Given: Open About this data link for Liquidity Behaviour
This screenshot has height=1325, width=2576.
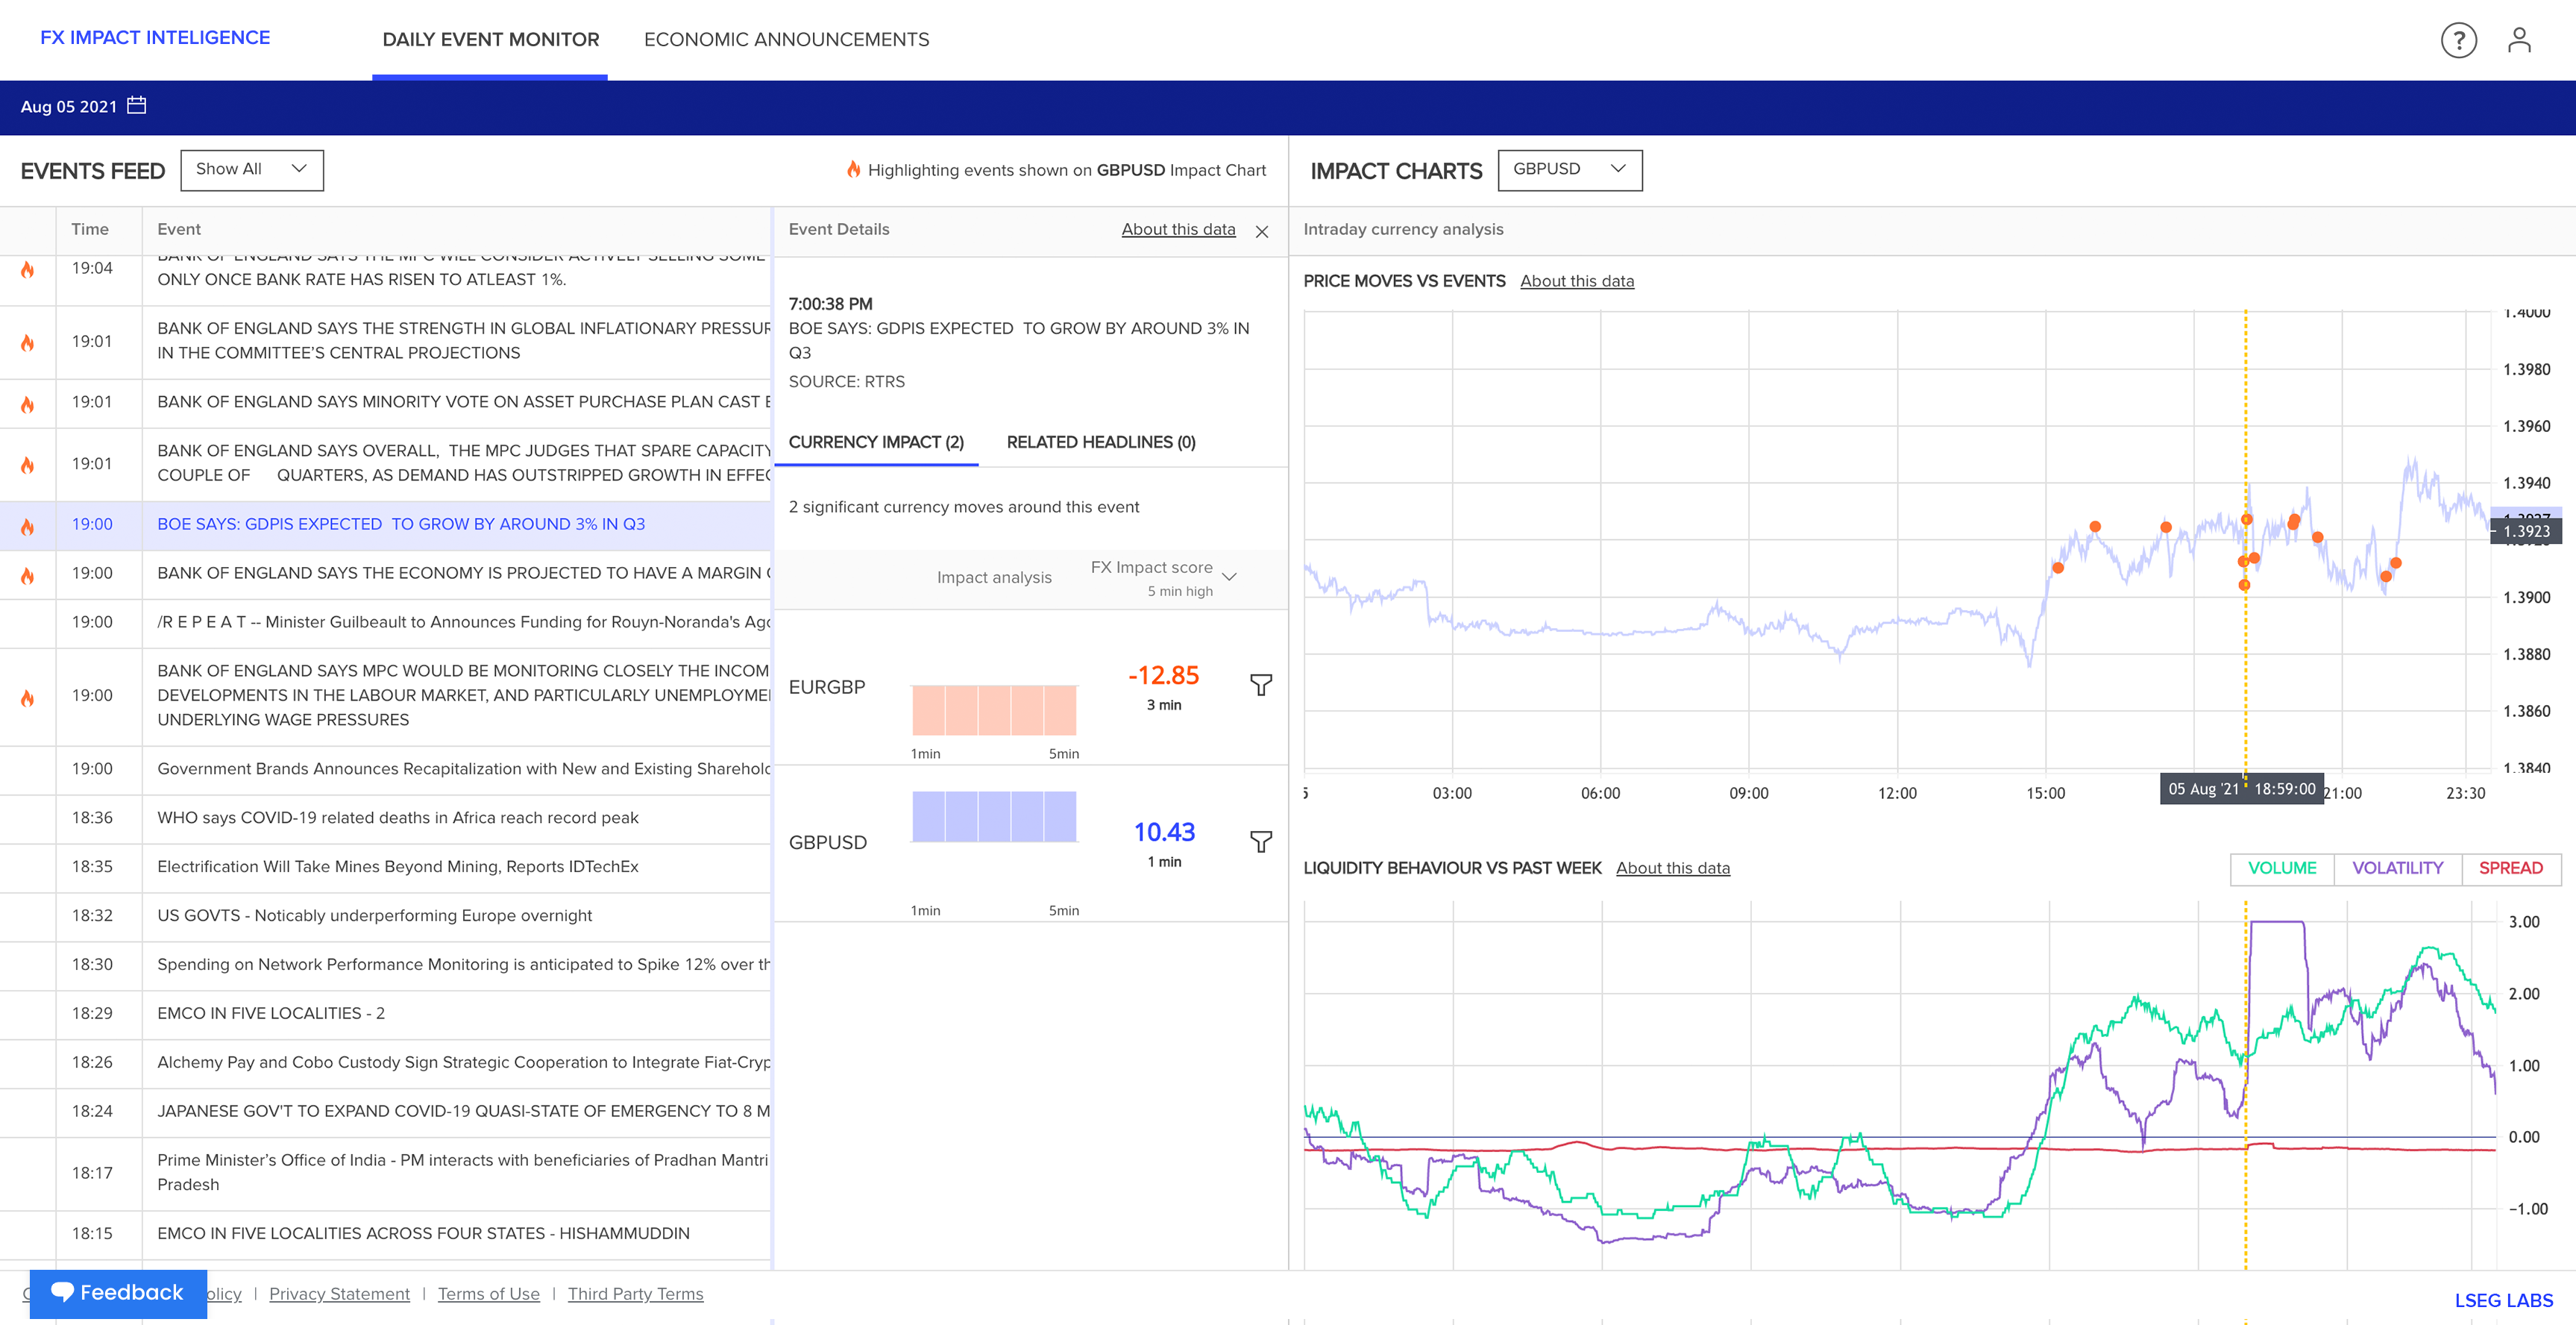Looking at the screenshot, I should coord(1673,868).
